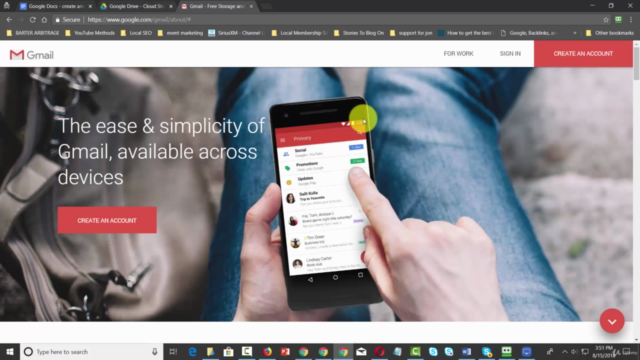Launch Microsoft Edge from the taskbar
640x360 pixels.
(x=192, y=351)
